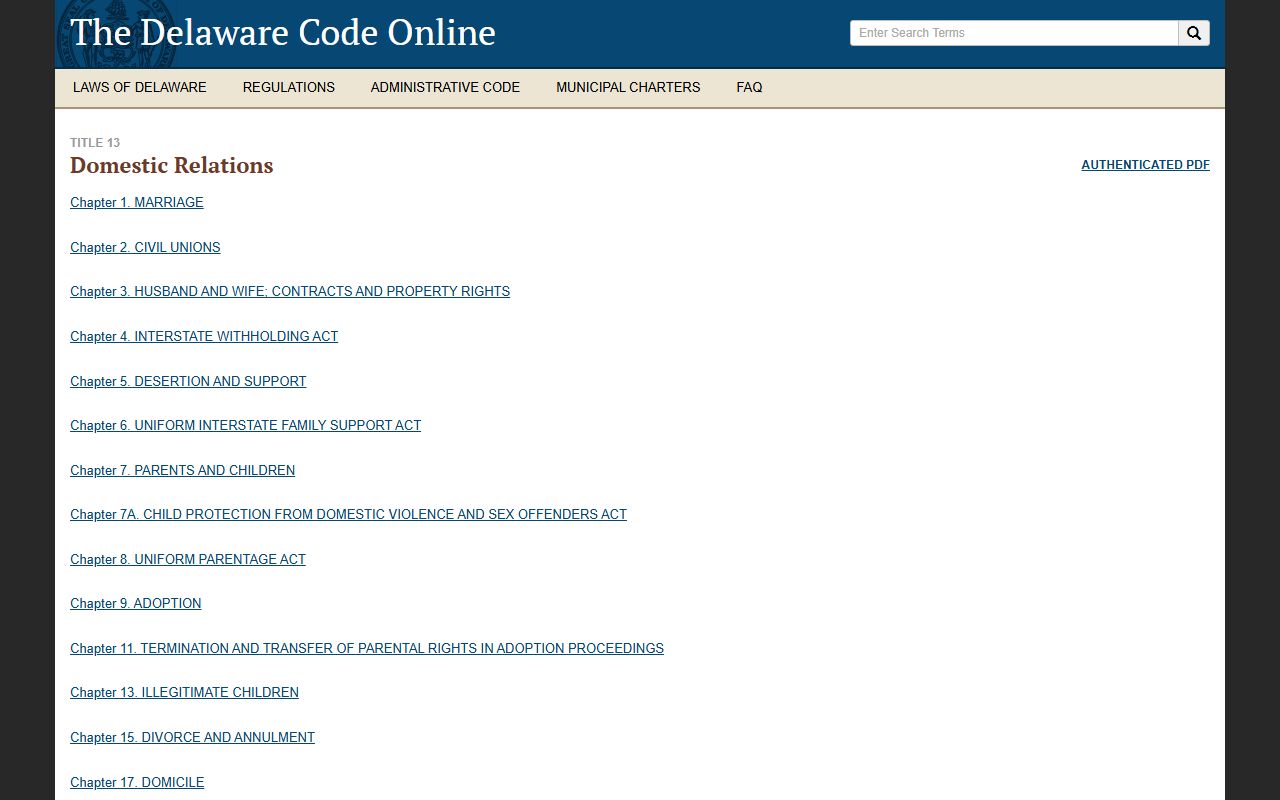Open Municipal Charters menu item
This screenshot has height=800, width=1280.
[x=628, y=87]
